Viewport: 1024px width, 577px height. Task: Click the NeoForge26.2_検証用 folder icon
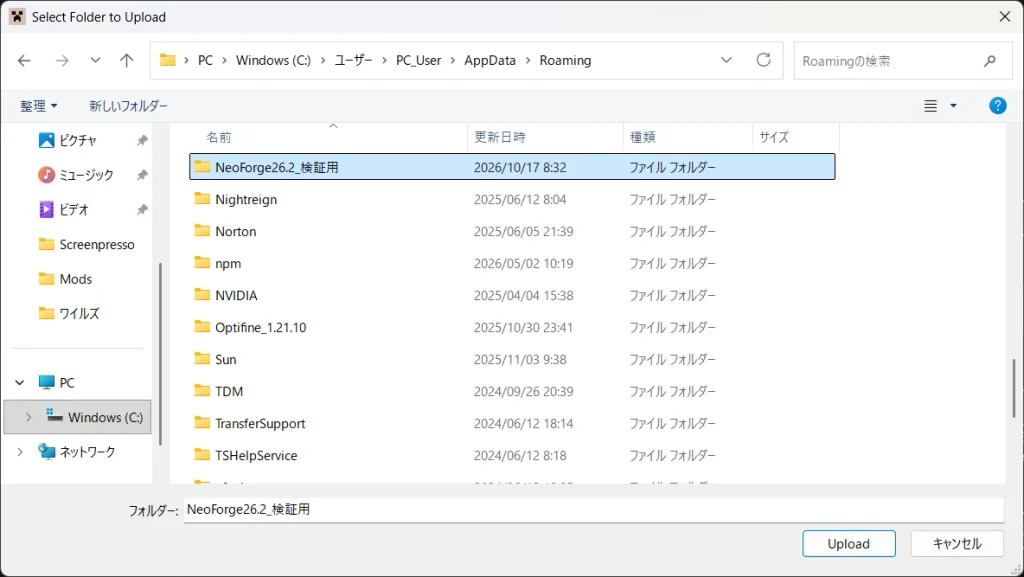(x=202, y=166)
